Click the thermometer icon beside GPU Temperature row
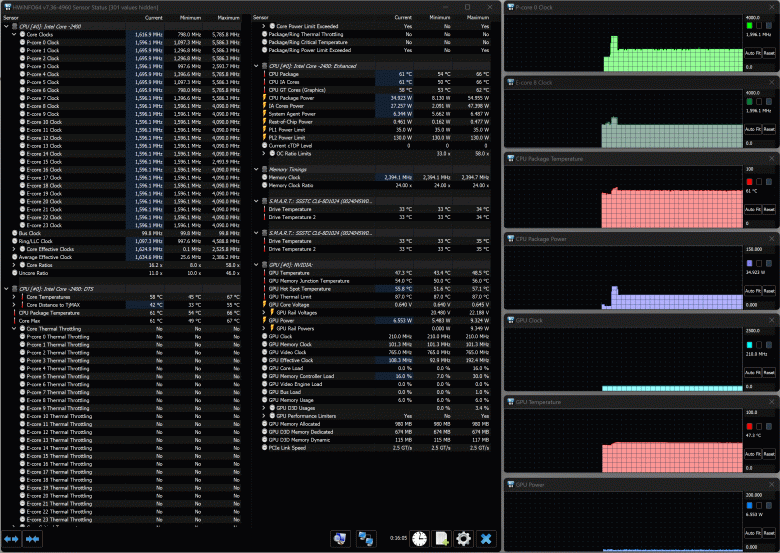Screen dimensions: 780x553 coord(265,273)
